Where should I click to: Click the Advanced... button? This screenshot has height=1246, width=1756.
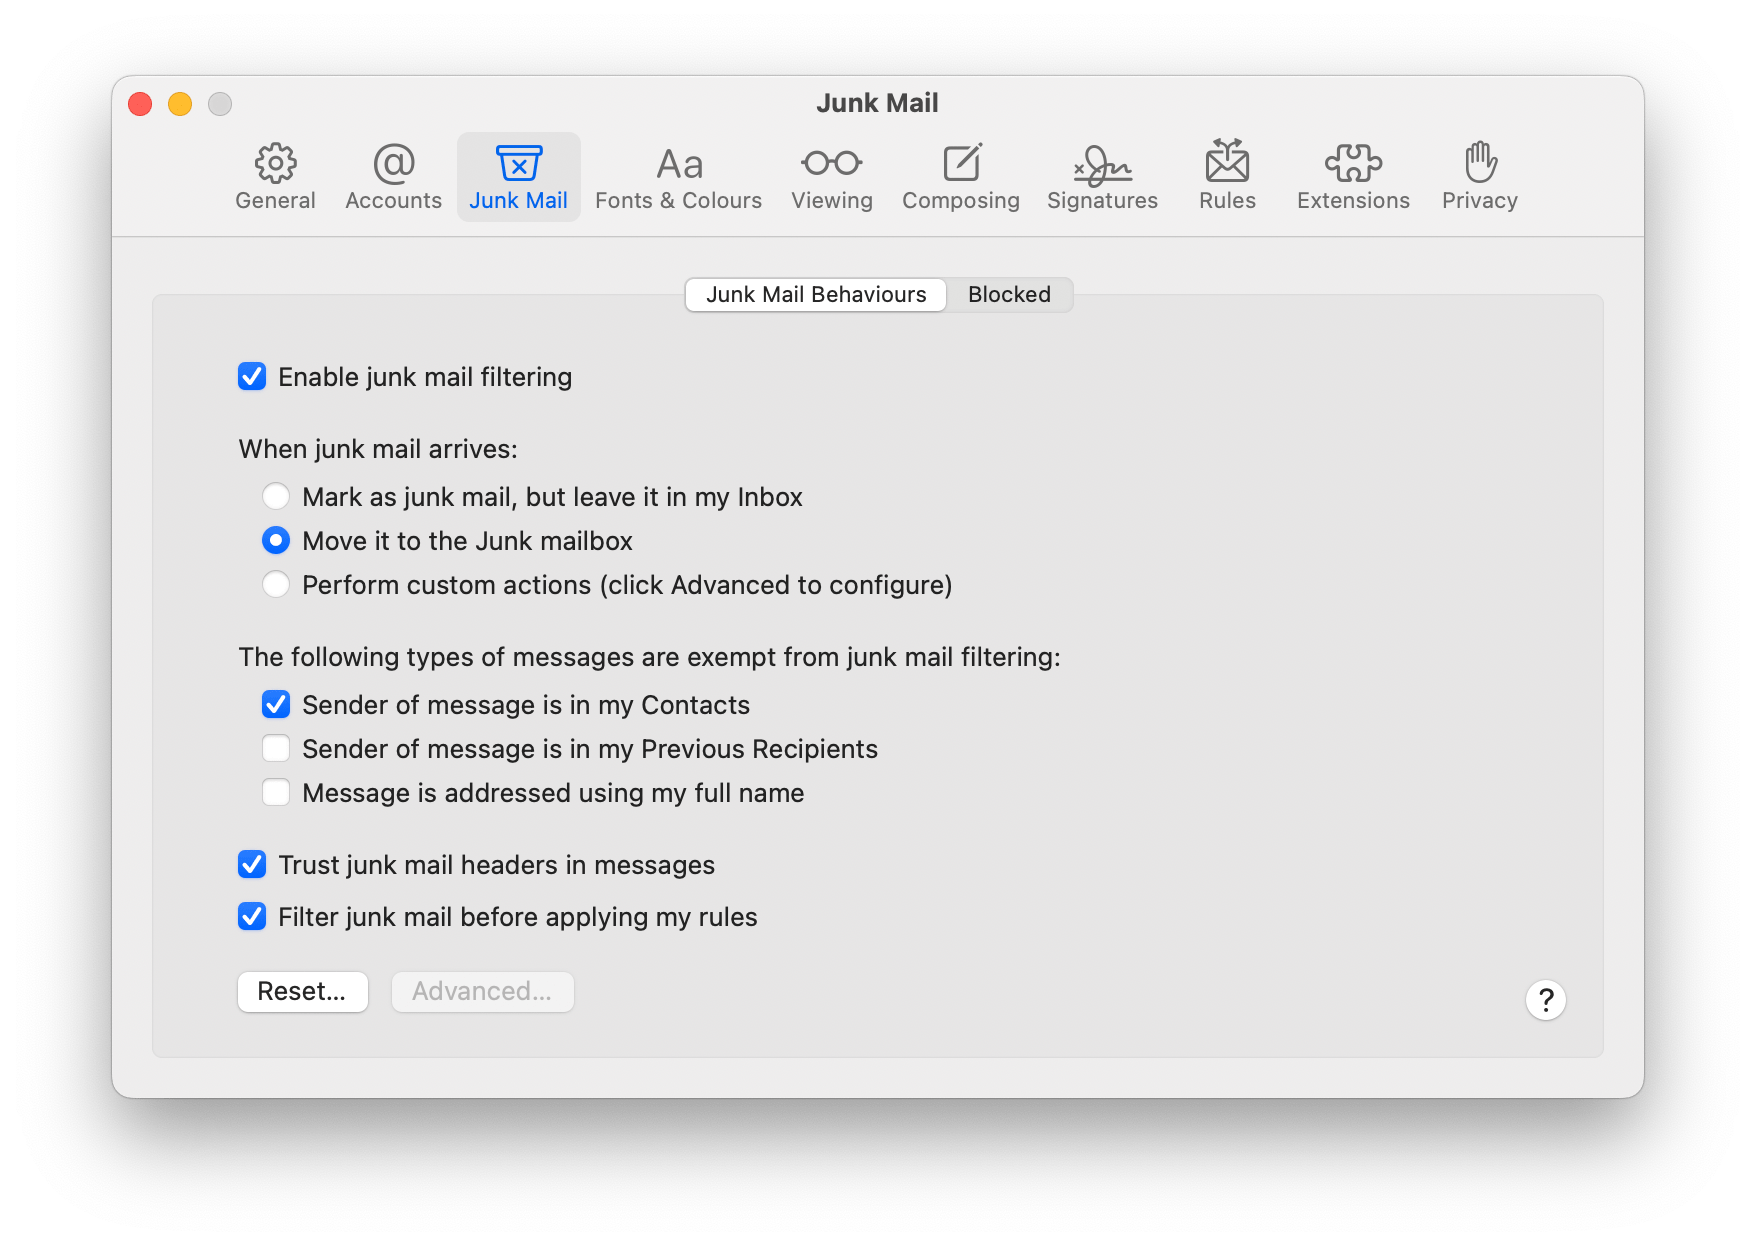click(482, 991)
